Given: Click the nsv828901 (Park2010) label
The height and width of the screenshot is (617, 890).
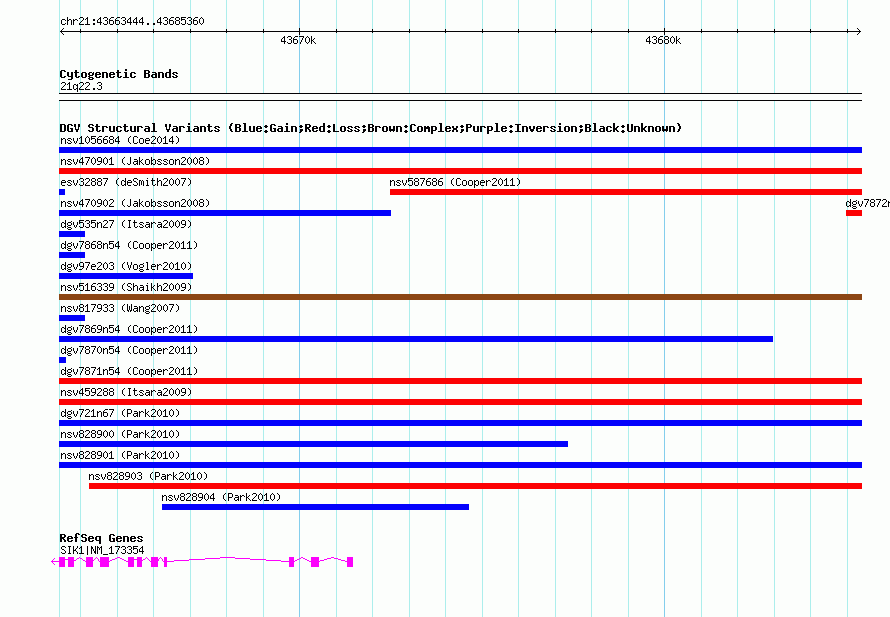Looking at the screenshot, I should [x=120, y=455].
